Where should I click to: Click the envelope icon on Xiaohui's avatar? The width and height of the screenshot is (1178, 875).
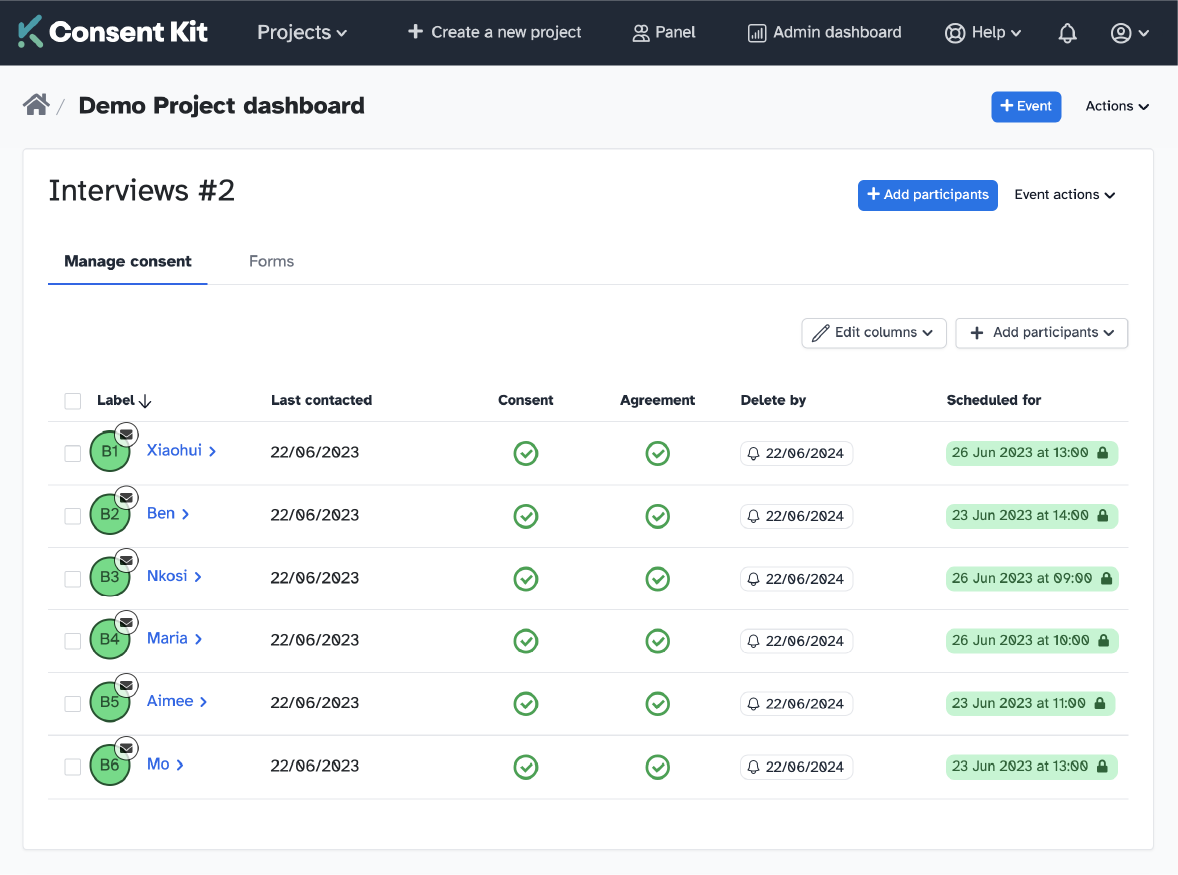(126, 434)
